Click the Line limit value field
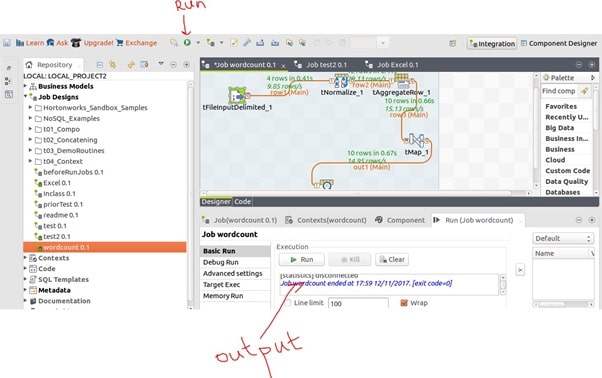 coord(358,303)
